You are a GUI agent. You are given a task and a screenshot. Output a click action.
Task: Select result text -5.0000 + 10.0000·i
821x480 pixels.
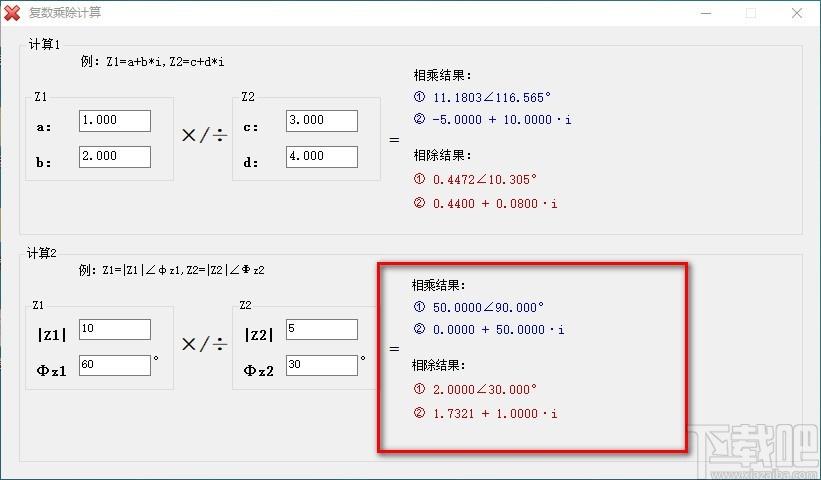502,120
